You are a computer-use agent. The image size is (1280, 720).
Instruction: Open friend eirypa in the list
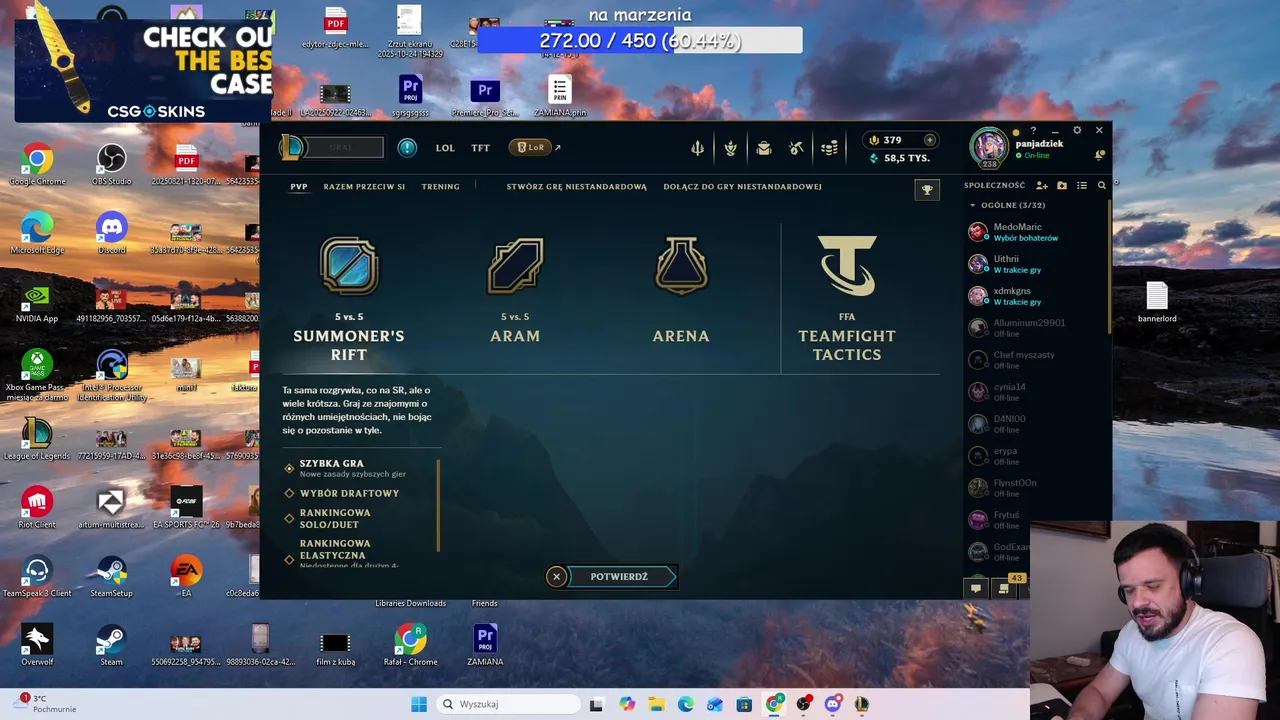tap(1037, 456)
